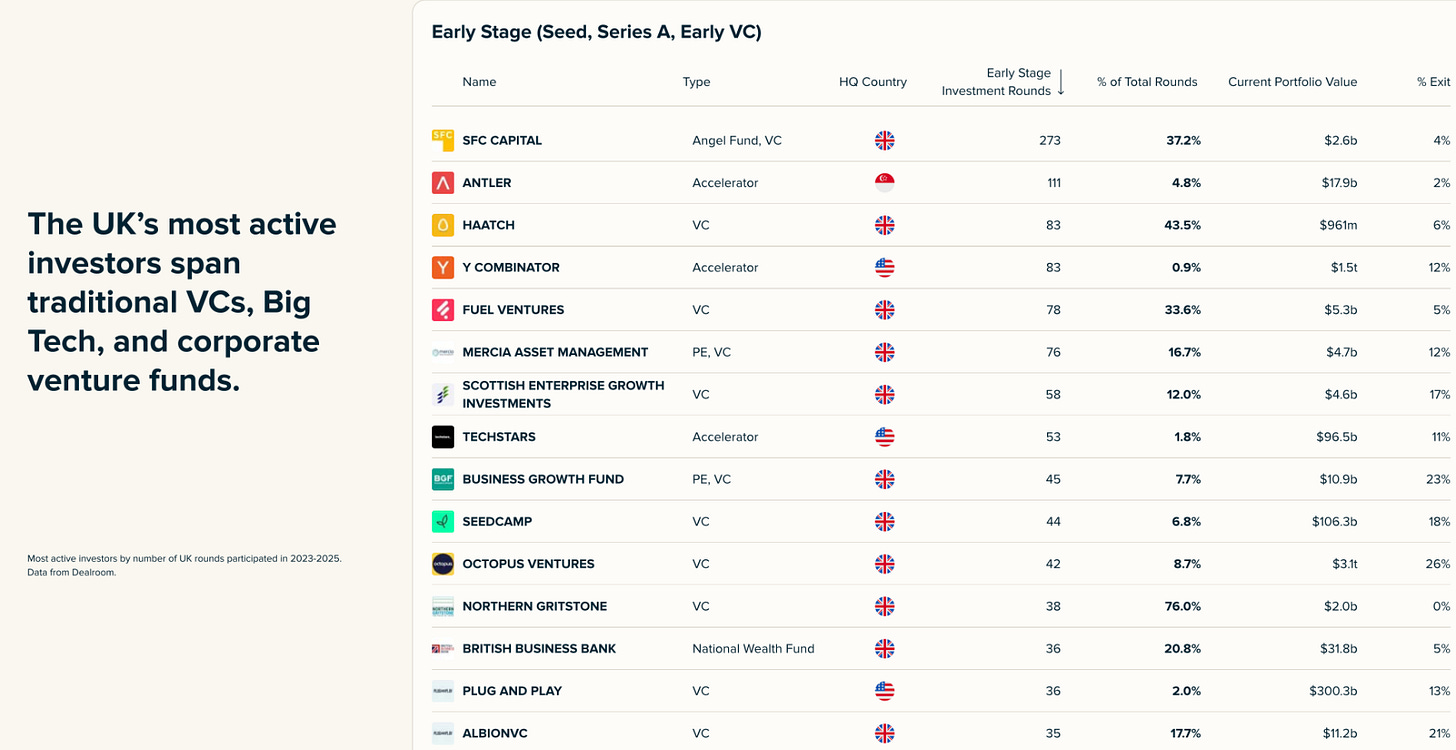Viewport: 1456px width, 750px height.
Task: Click the Antler red logo icon
Action: [x=443, y=183]
